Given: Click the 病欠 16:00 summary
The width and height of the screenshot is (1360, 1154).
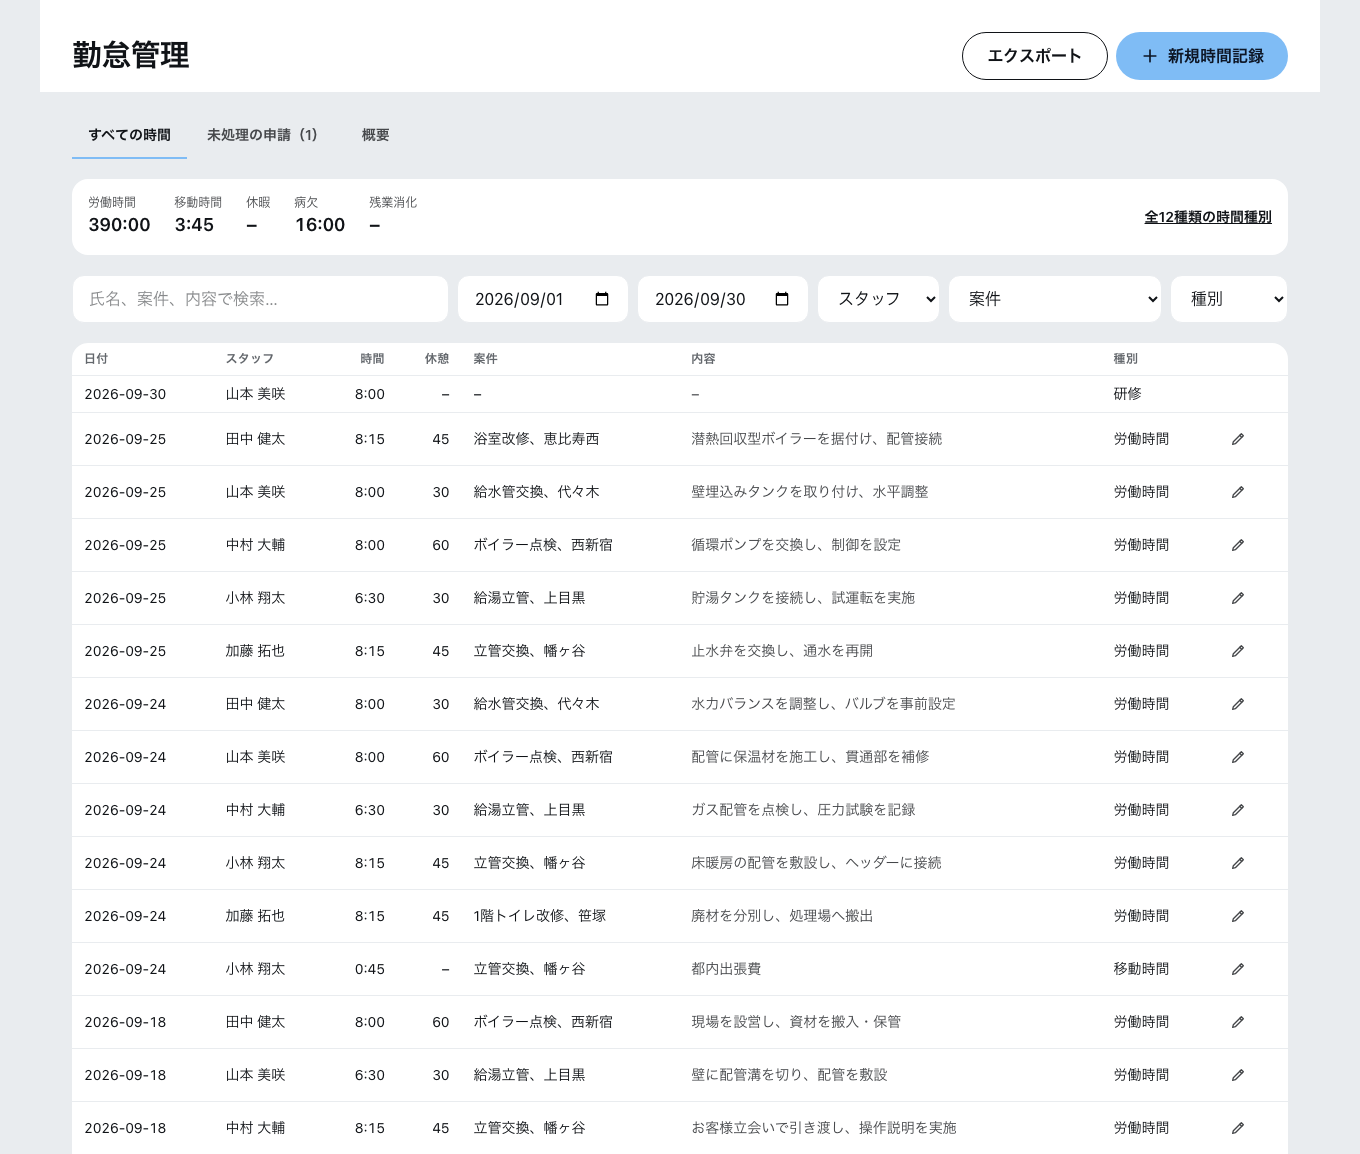Looking at the screenshot, I should [x=320, y=215].
